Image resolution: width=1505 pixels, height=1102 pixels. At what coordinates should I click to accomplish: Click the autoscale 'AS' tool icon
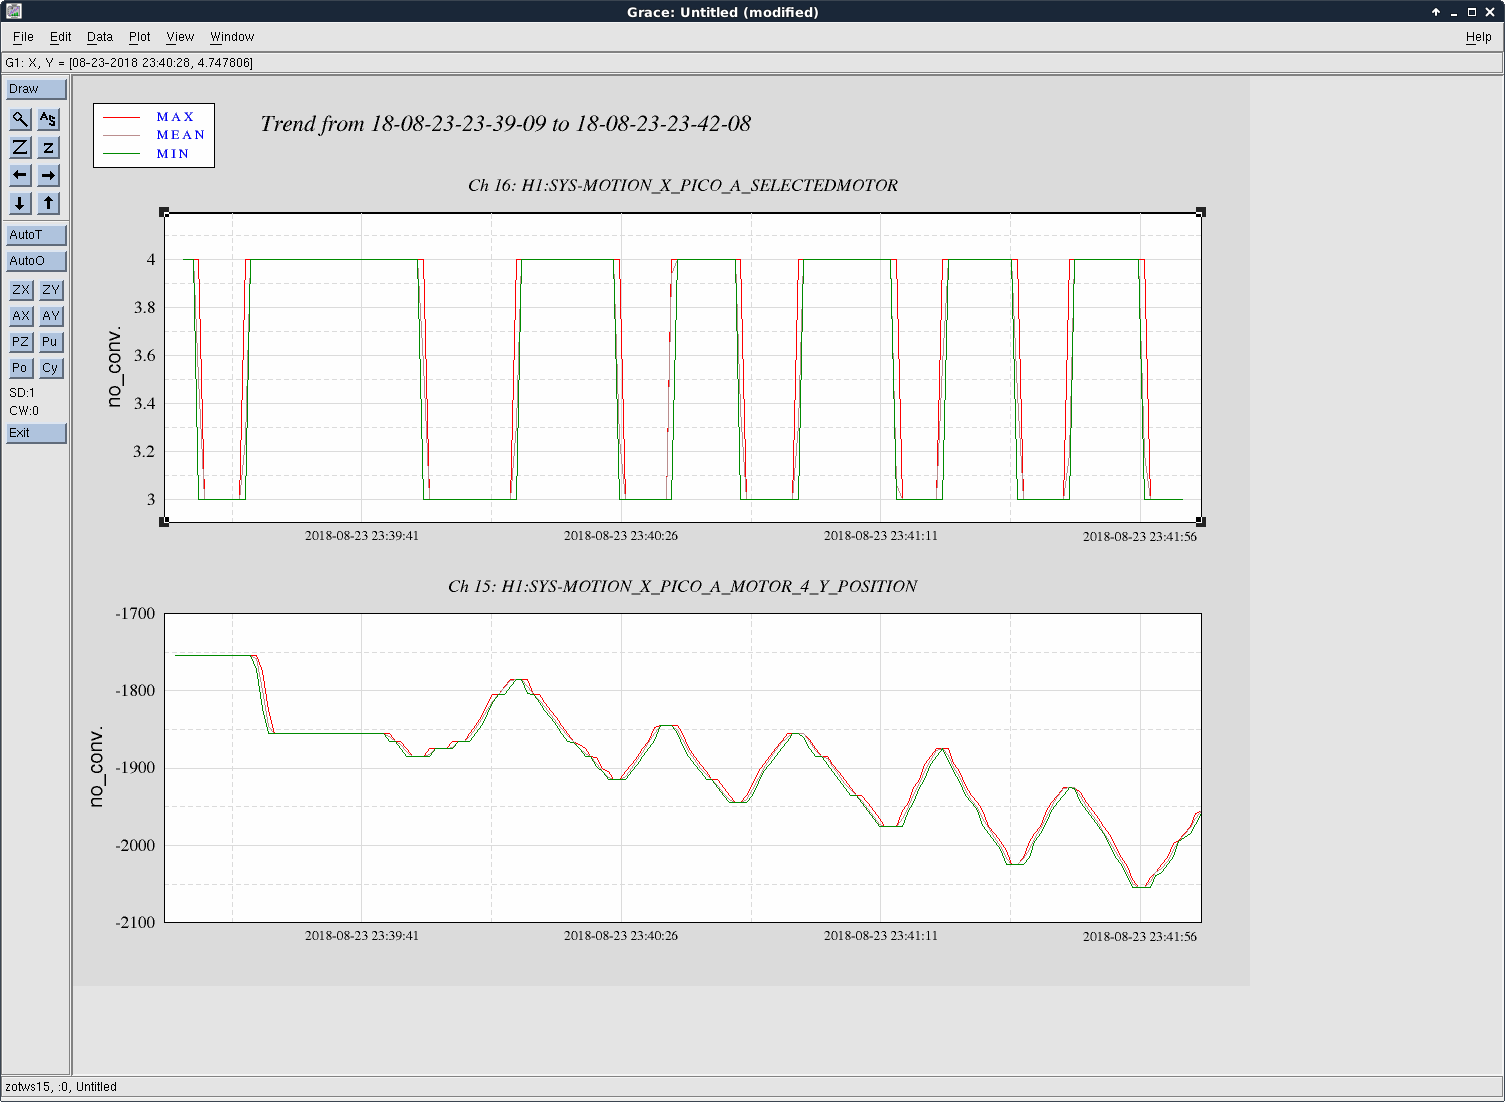pos(48,119)
